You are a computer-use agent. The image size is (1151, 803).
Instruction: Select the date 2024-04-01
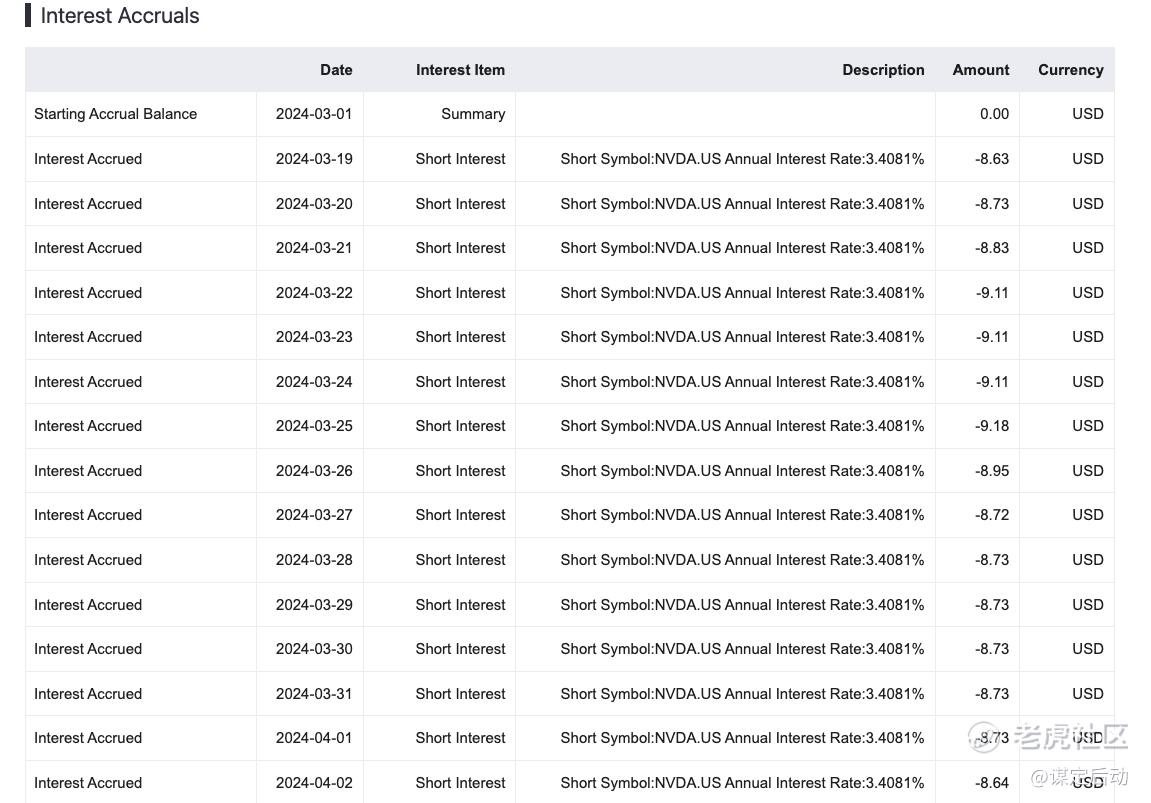tap(314, 738)
